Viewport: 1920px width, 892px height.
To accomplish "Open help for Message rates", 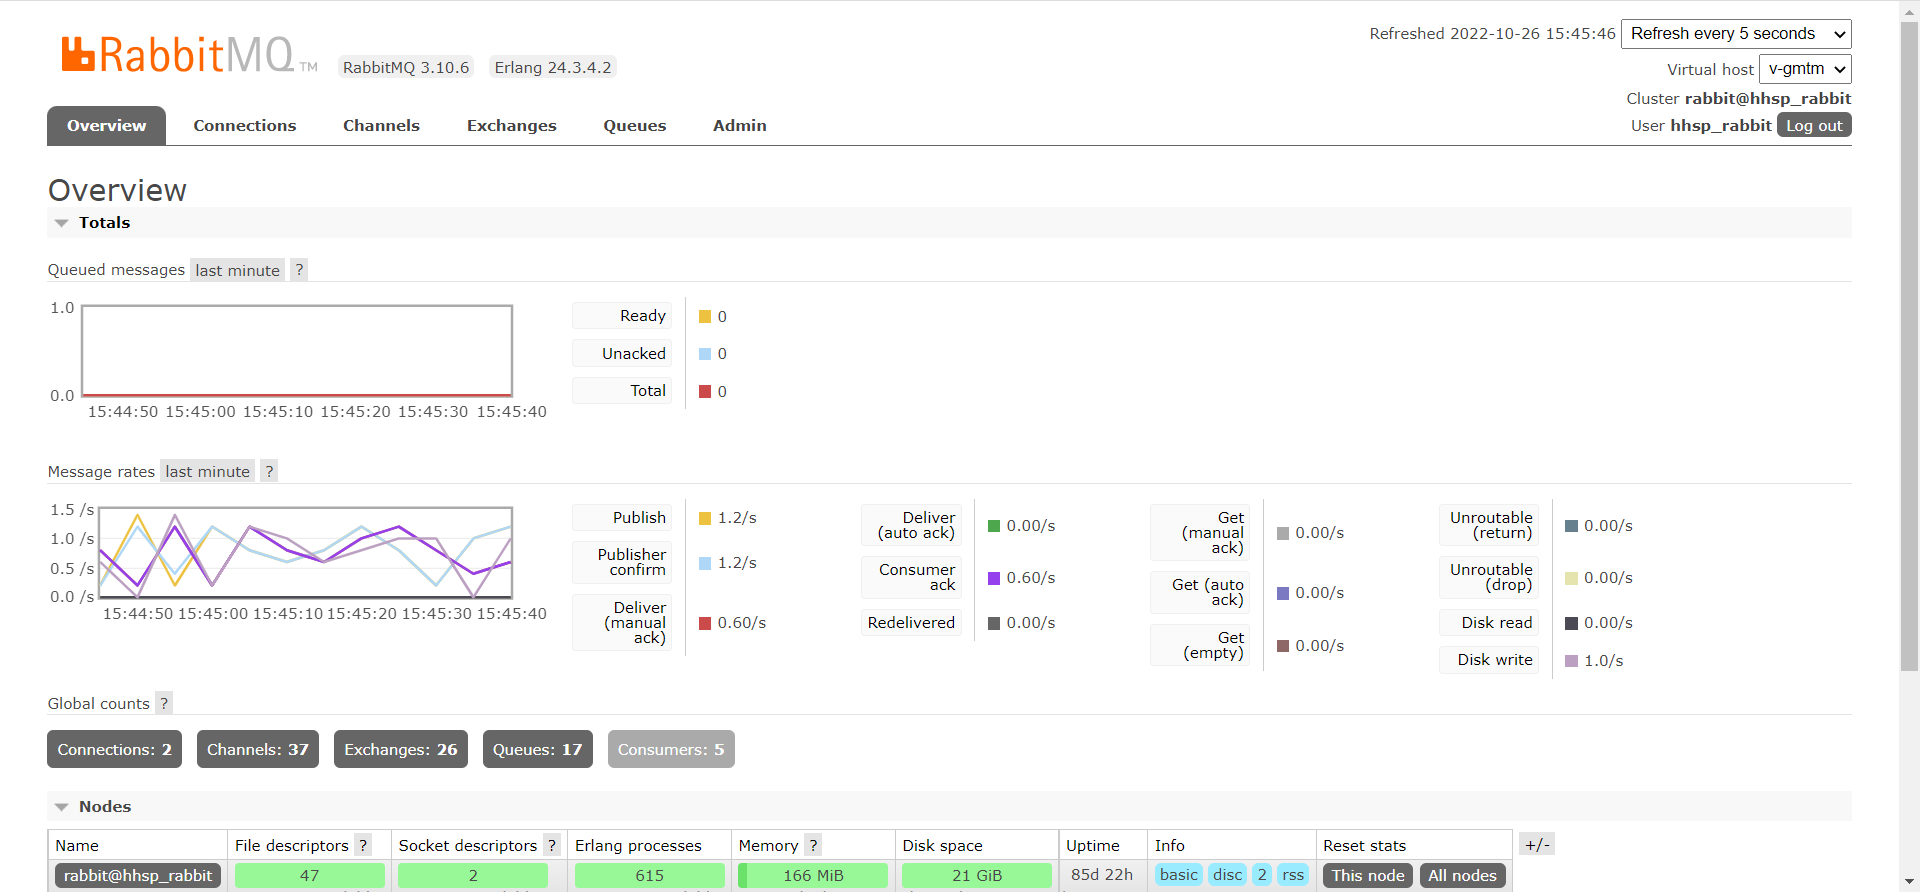I will pyautogui.click(x=269, y=471).
